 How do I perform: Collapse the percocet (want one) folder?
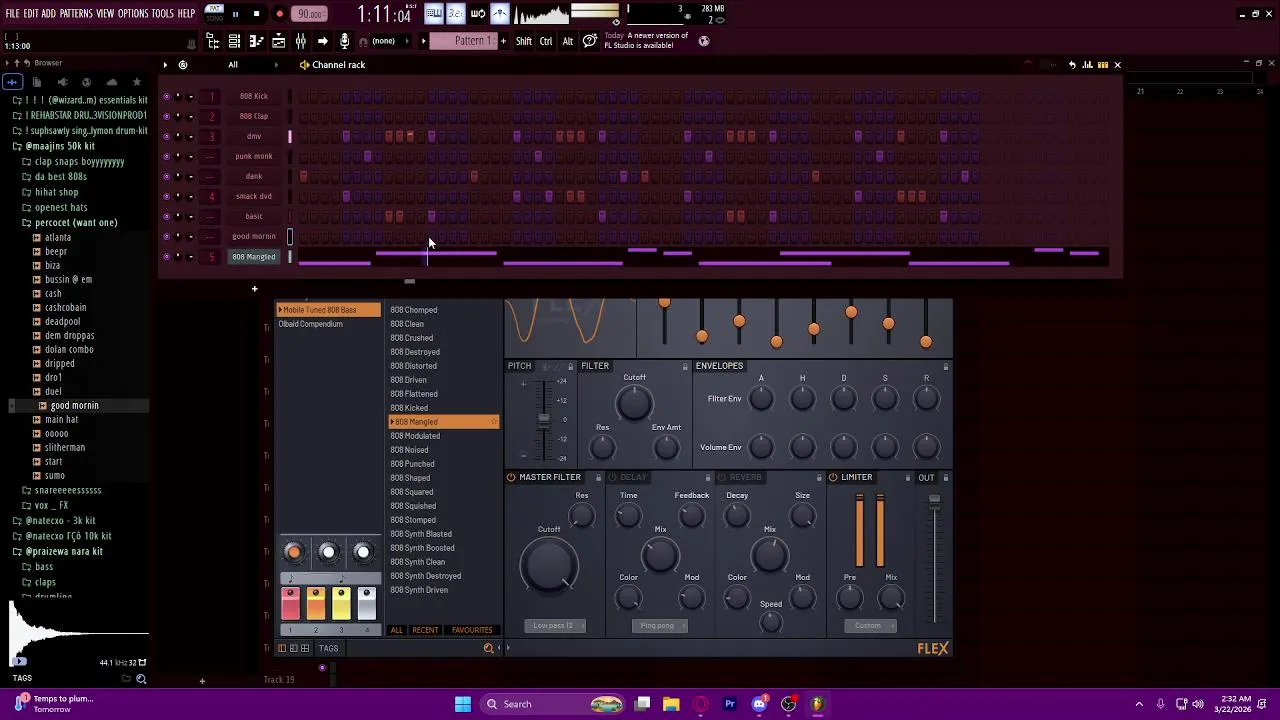pos(76,223)
